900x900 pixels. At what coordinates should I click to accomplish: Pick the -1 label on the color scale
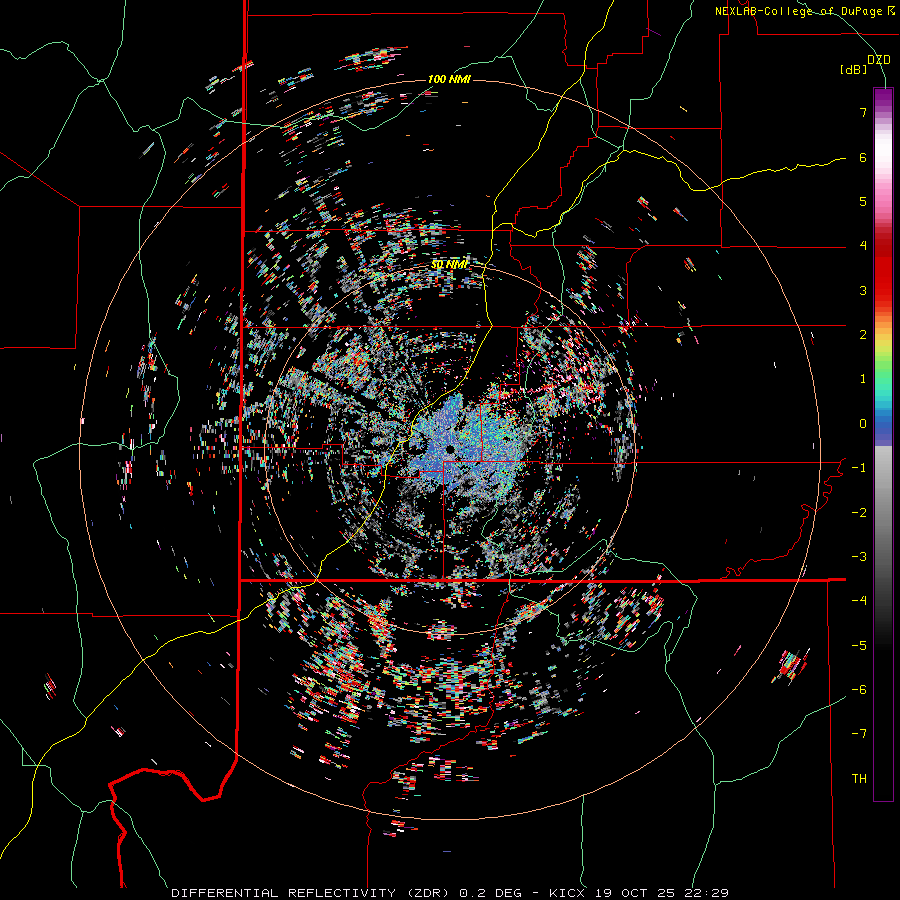click(x=859, y=468)
